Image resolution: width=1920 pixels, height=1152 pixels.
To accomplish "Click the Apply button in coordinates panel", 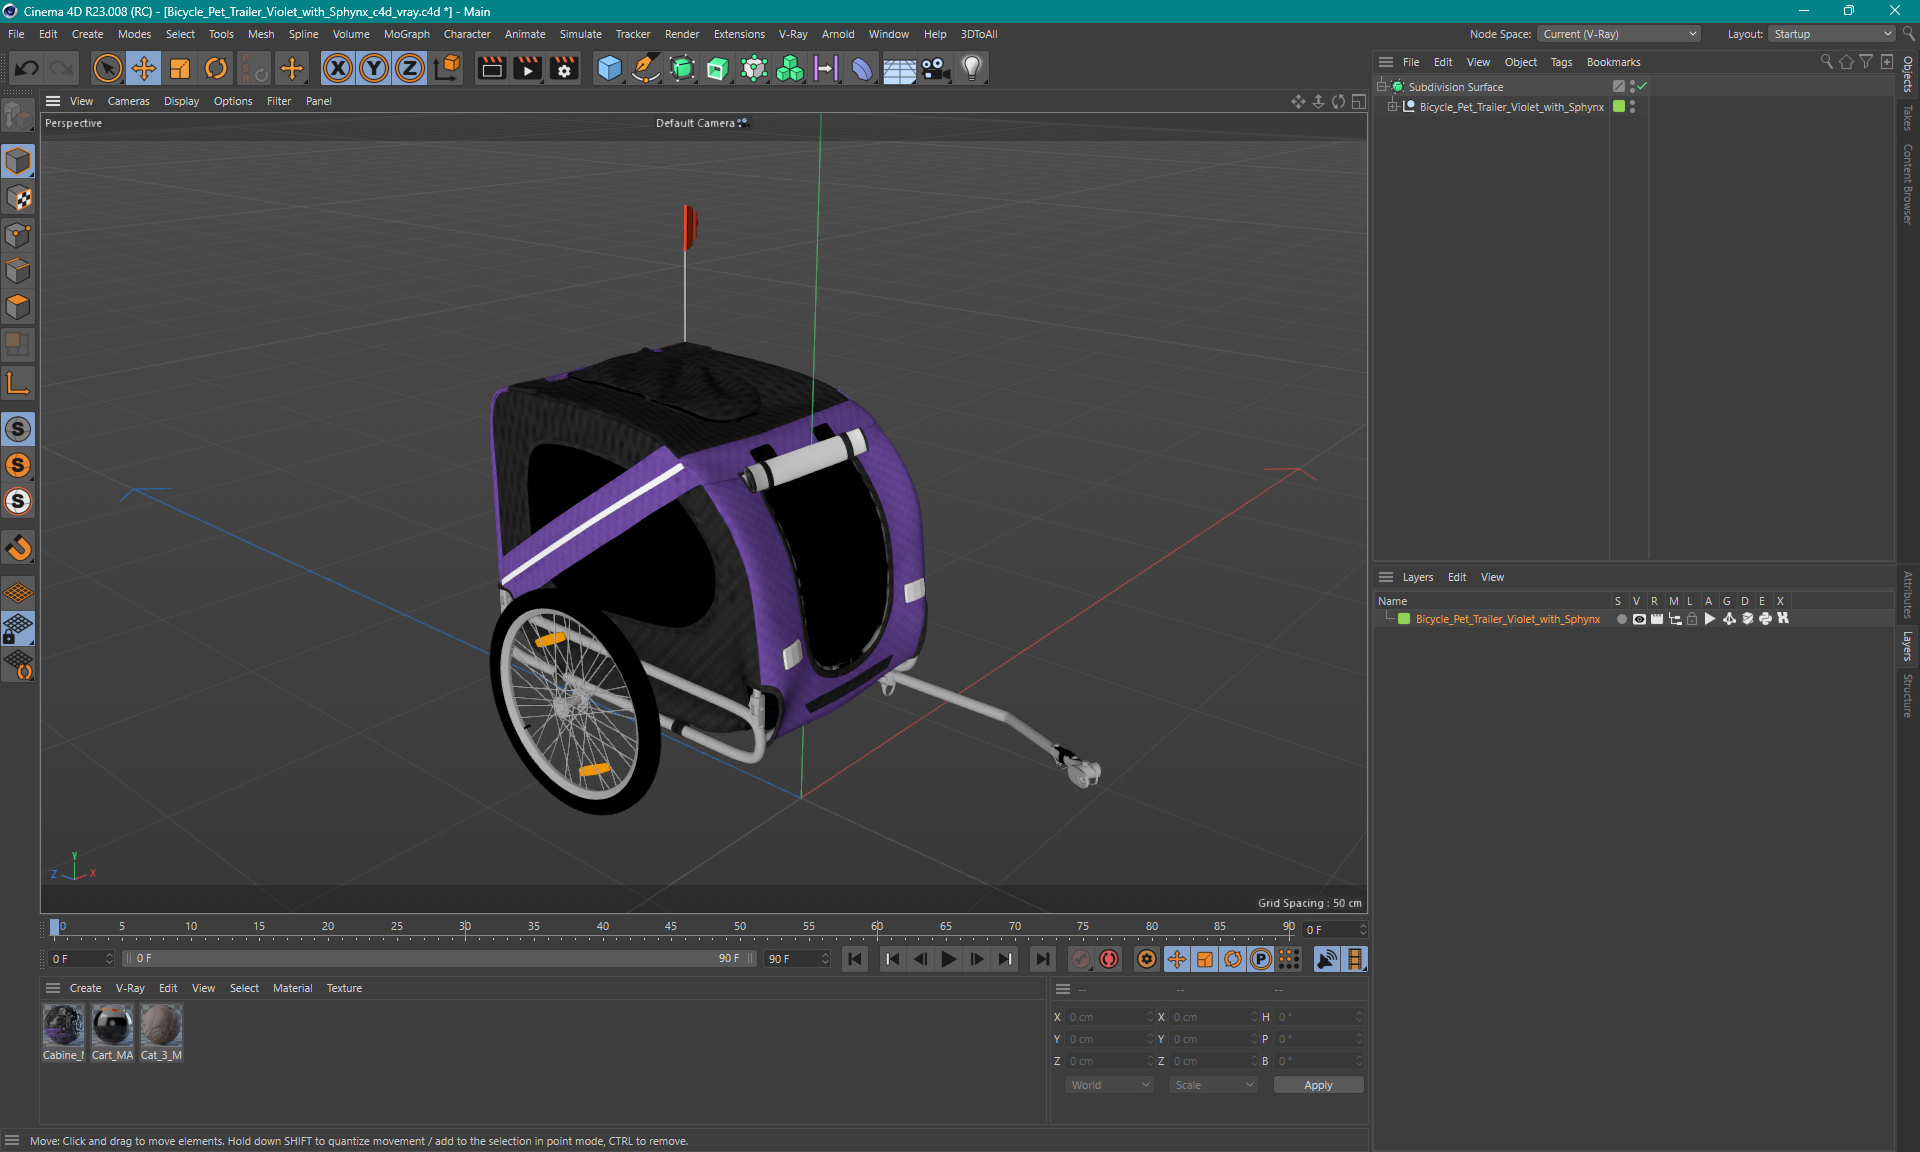I will (x=1314, y=1083).
